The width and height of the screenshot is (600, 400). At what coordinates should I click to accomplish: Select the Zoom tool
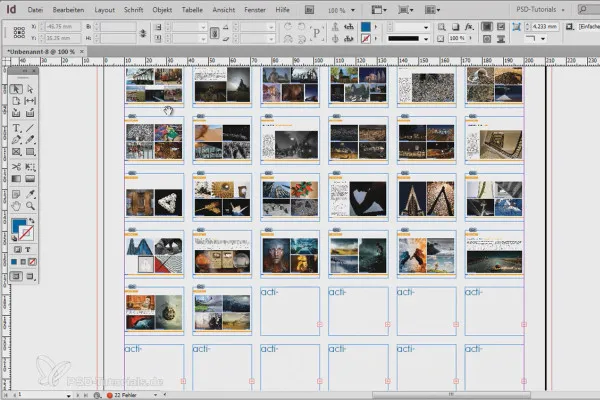click(x=30, y=206)
